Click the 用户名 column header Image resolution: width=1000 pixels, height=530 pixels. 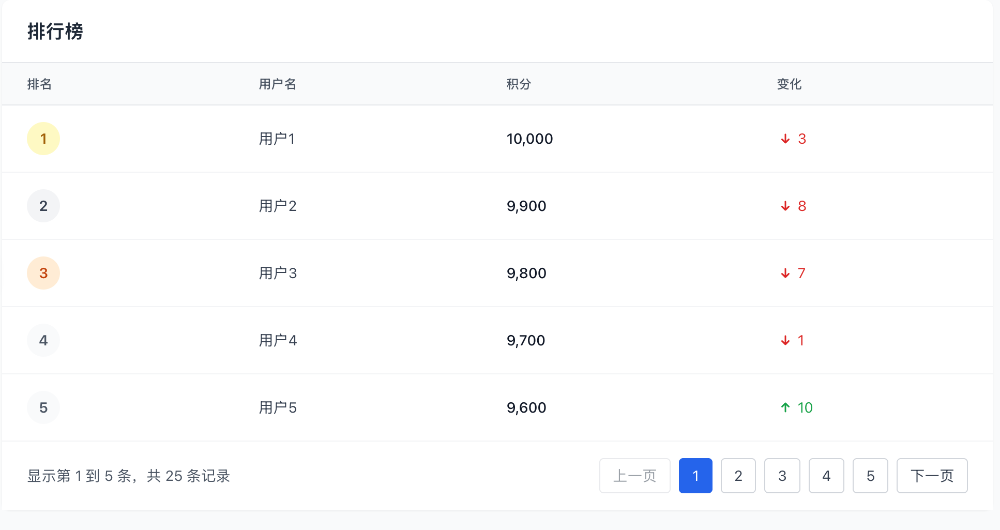[x=277, y=84]
